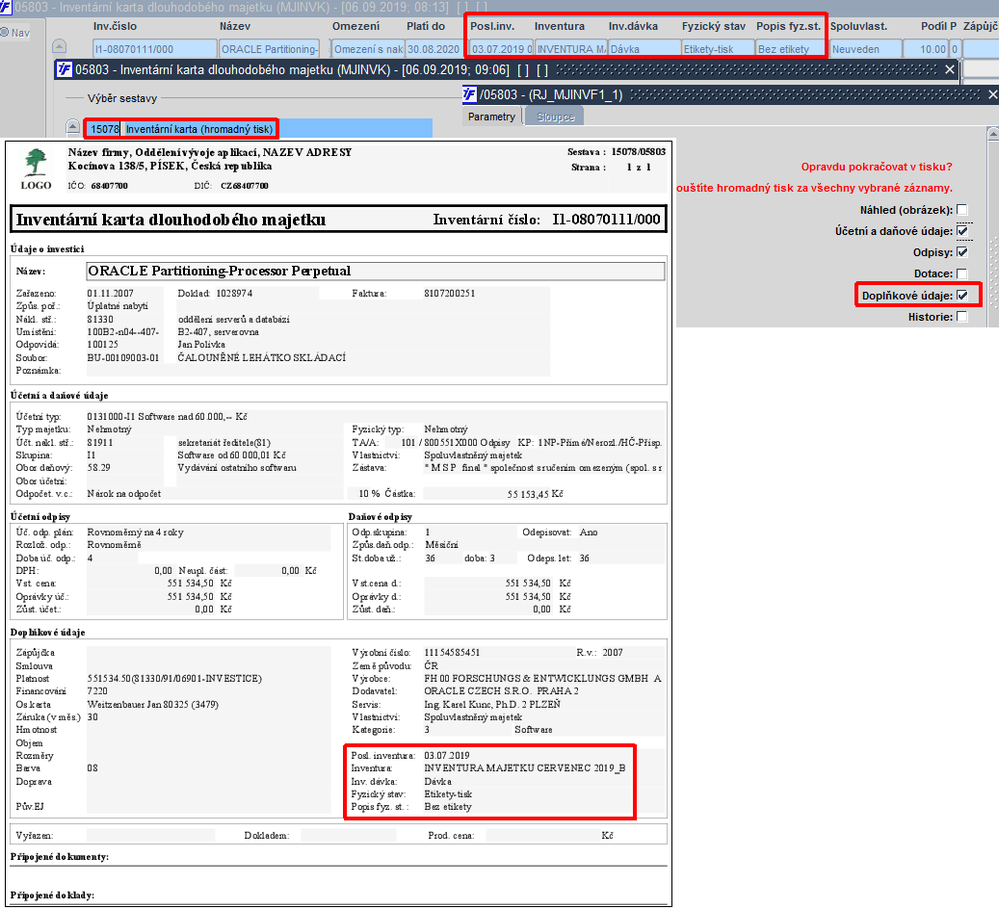Click the up-arrow icon beside the I1-08070111/000 record

click(59, 47)
